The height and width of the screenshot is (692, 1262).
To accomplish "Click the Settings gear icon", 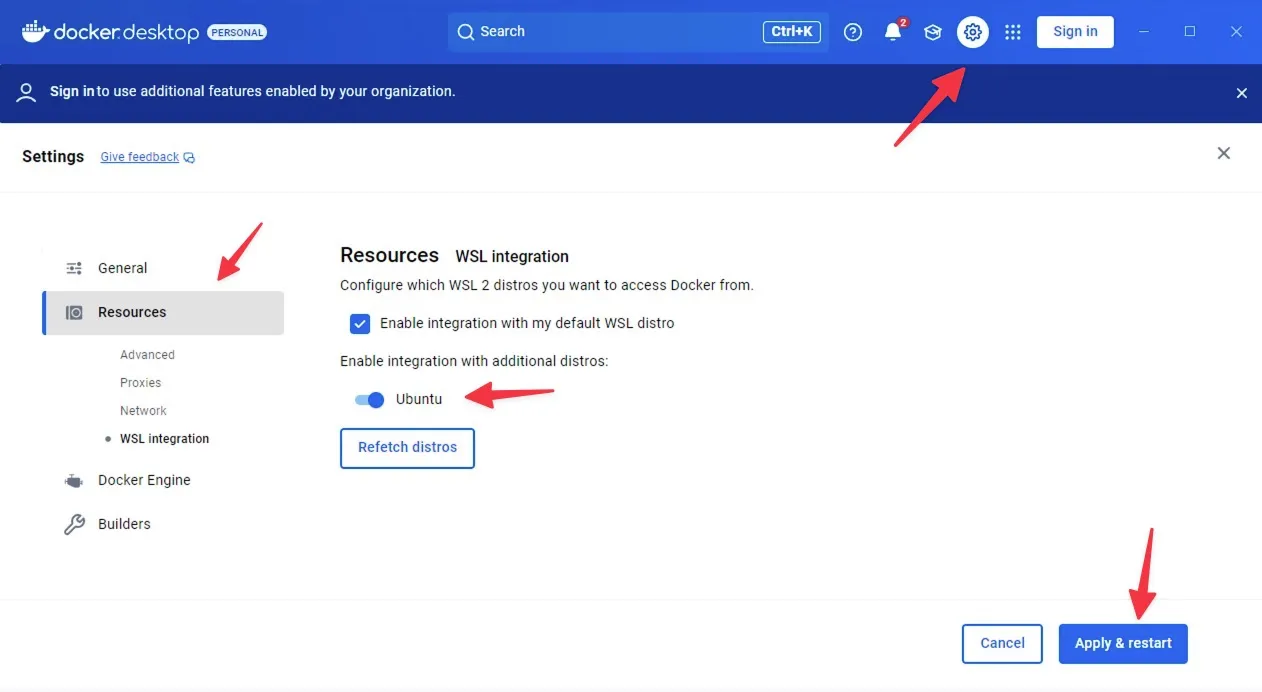I will coord(973,32).
